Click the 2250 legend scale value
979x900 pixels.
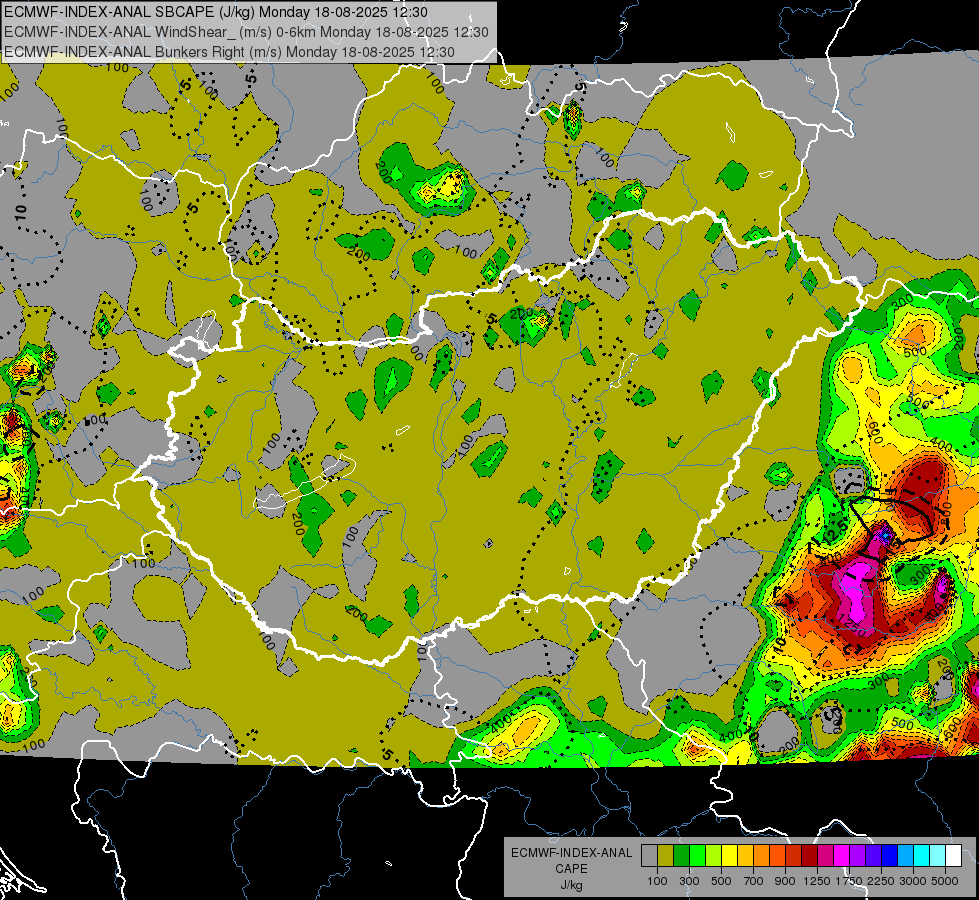point(882,881)
